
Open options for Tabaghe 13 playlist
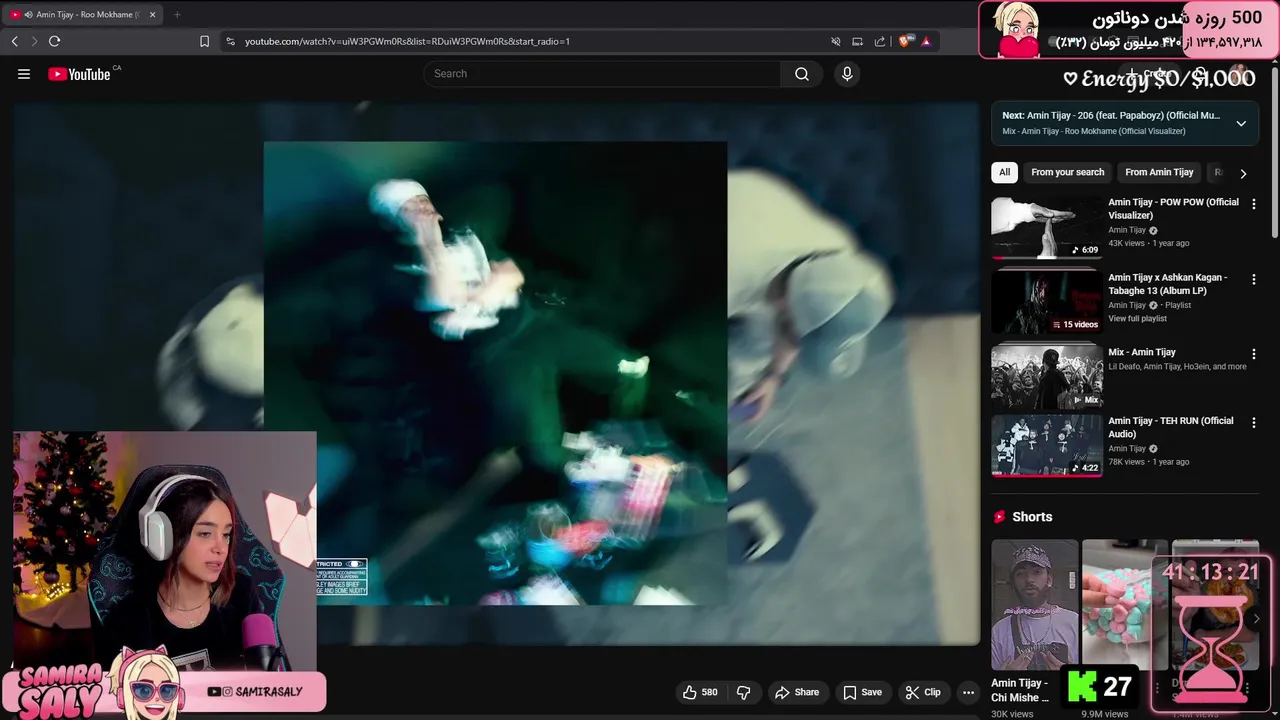(1253, 279)
